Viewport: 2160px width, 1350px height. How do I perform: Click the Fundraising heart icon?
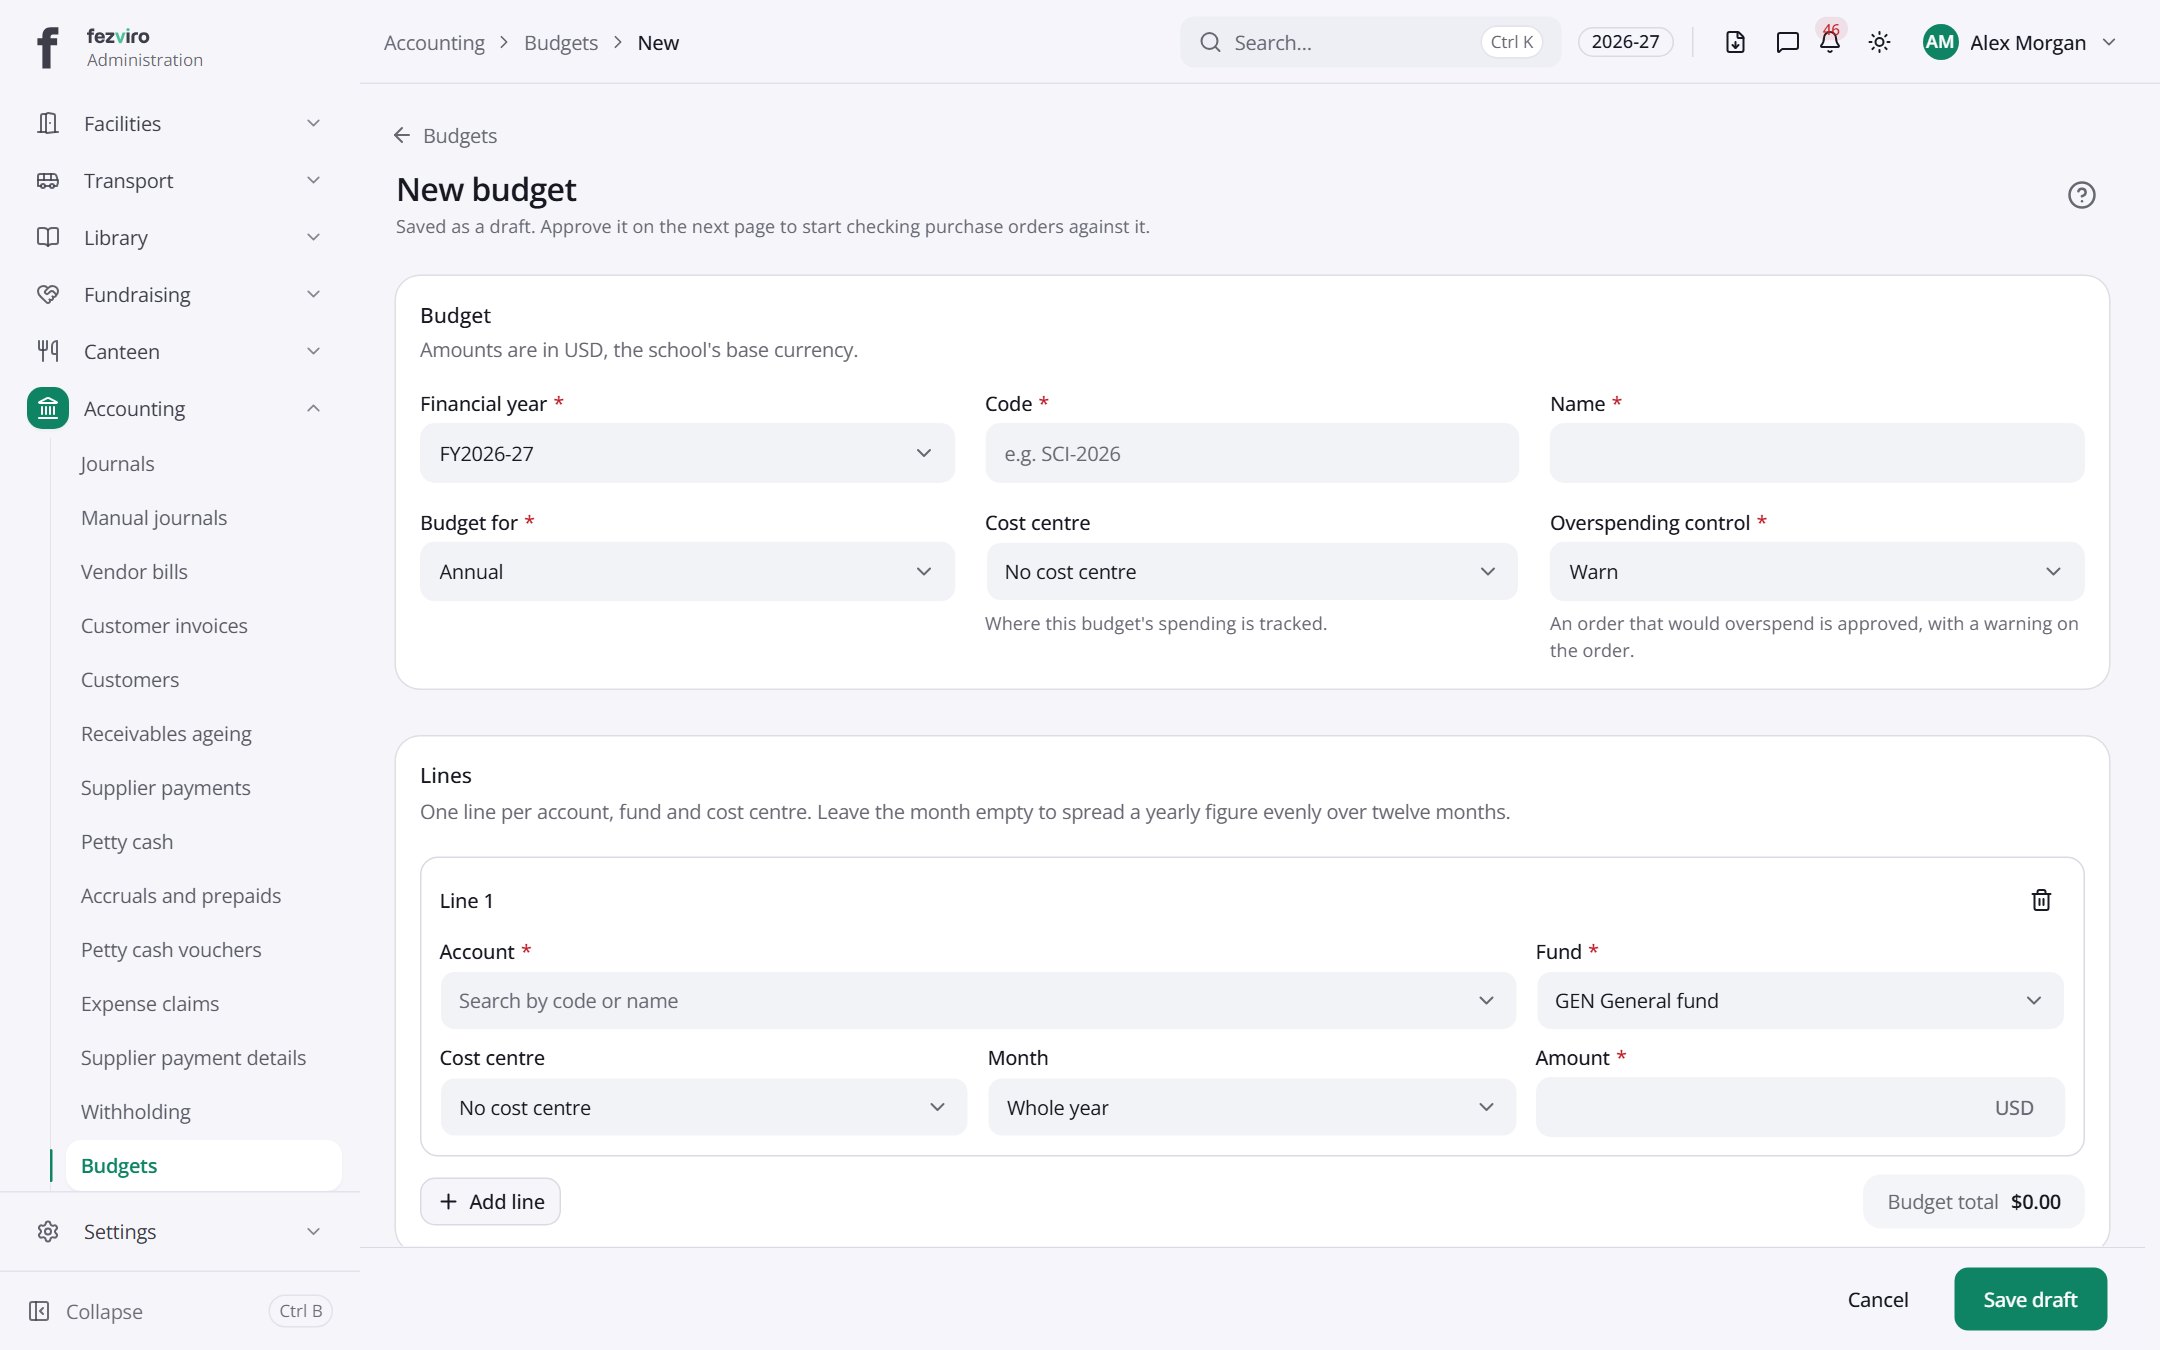(x=48, y=294)
